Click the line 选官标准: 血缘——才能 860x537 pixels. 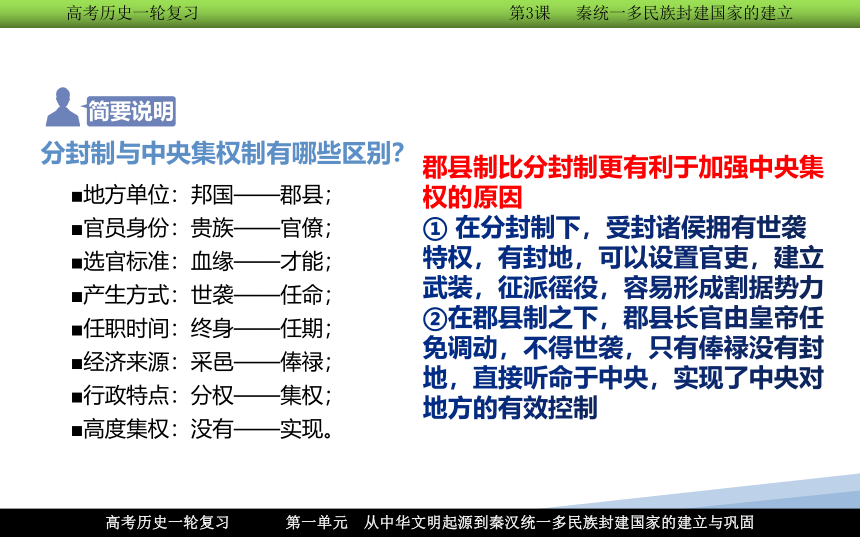pos(201,262)
